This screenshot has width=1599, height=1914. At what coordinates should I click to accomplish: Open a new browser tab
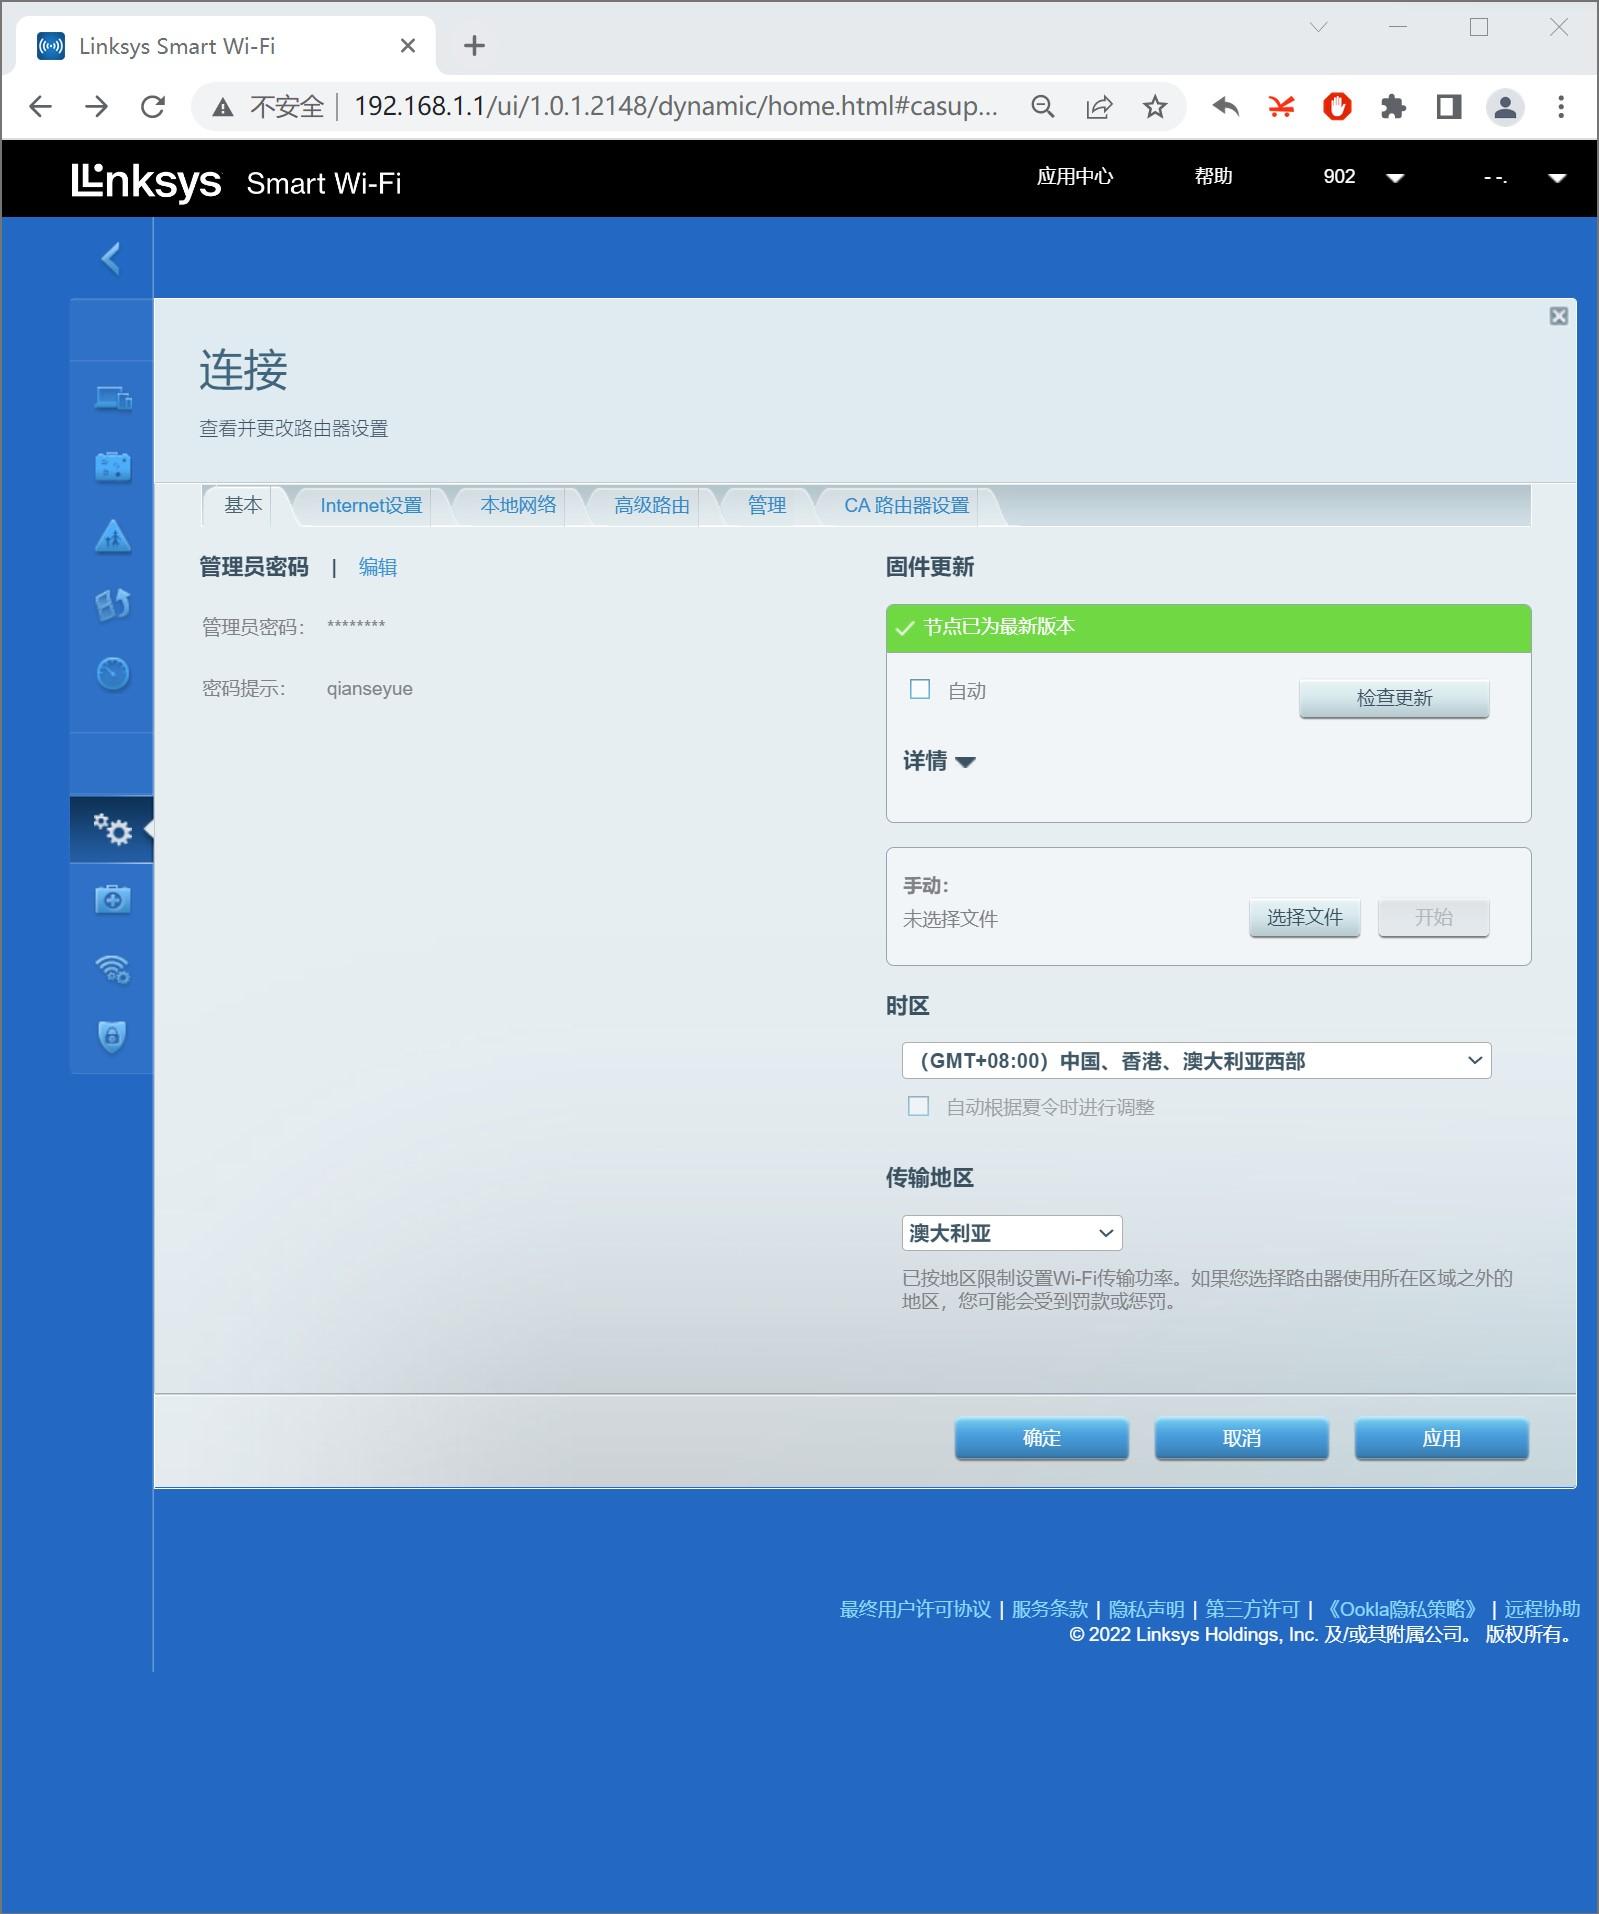474,45
